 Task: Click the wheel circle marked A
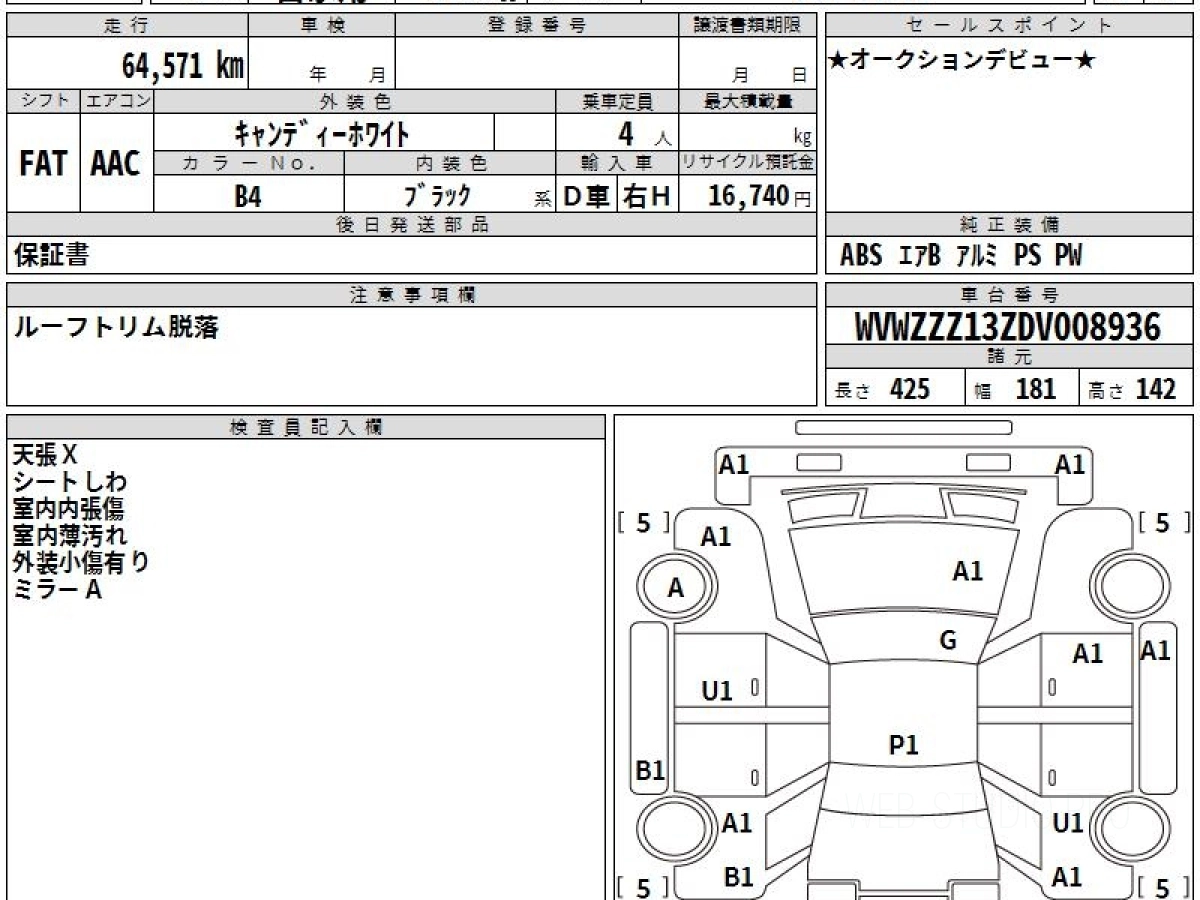[x=676, y=588]
